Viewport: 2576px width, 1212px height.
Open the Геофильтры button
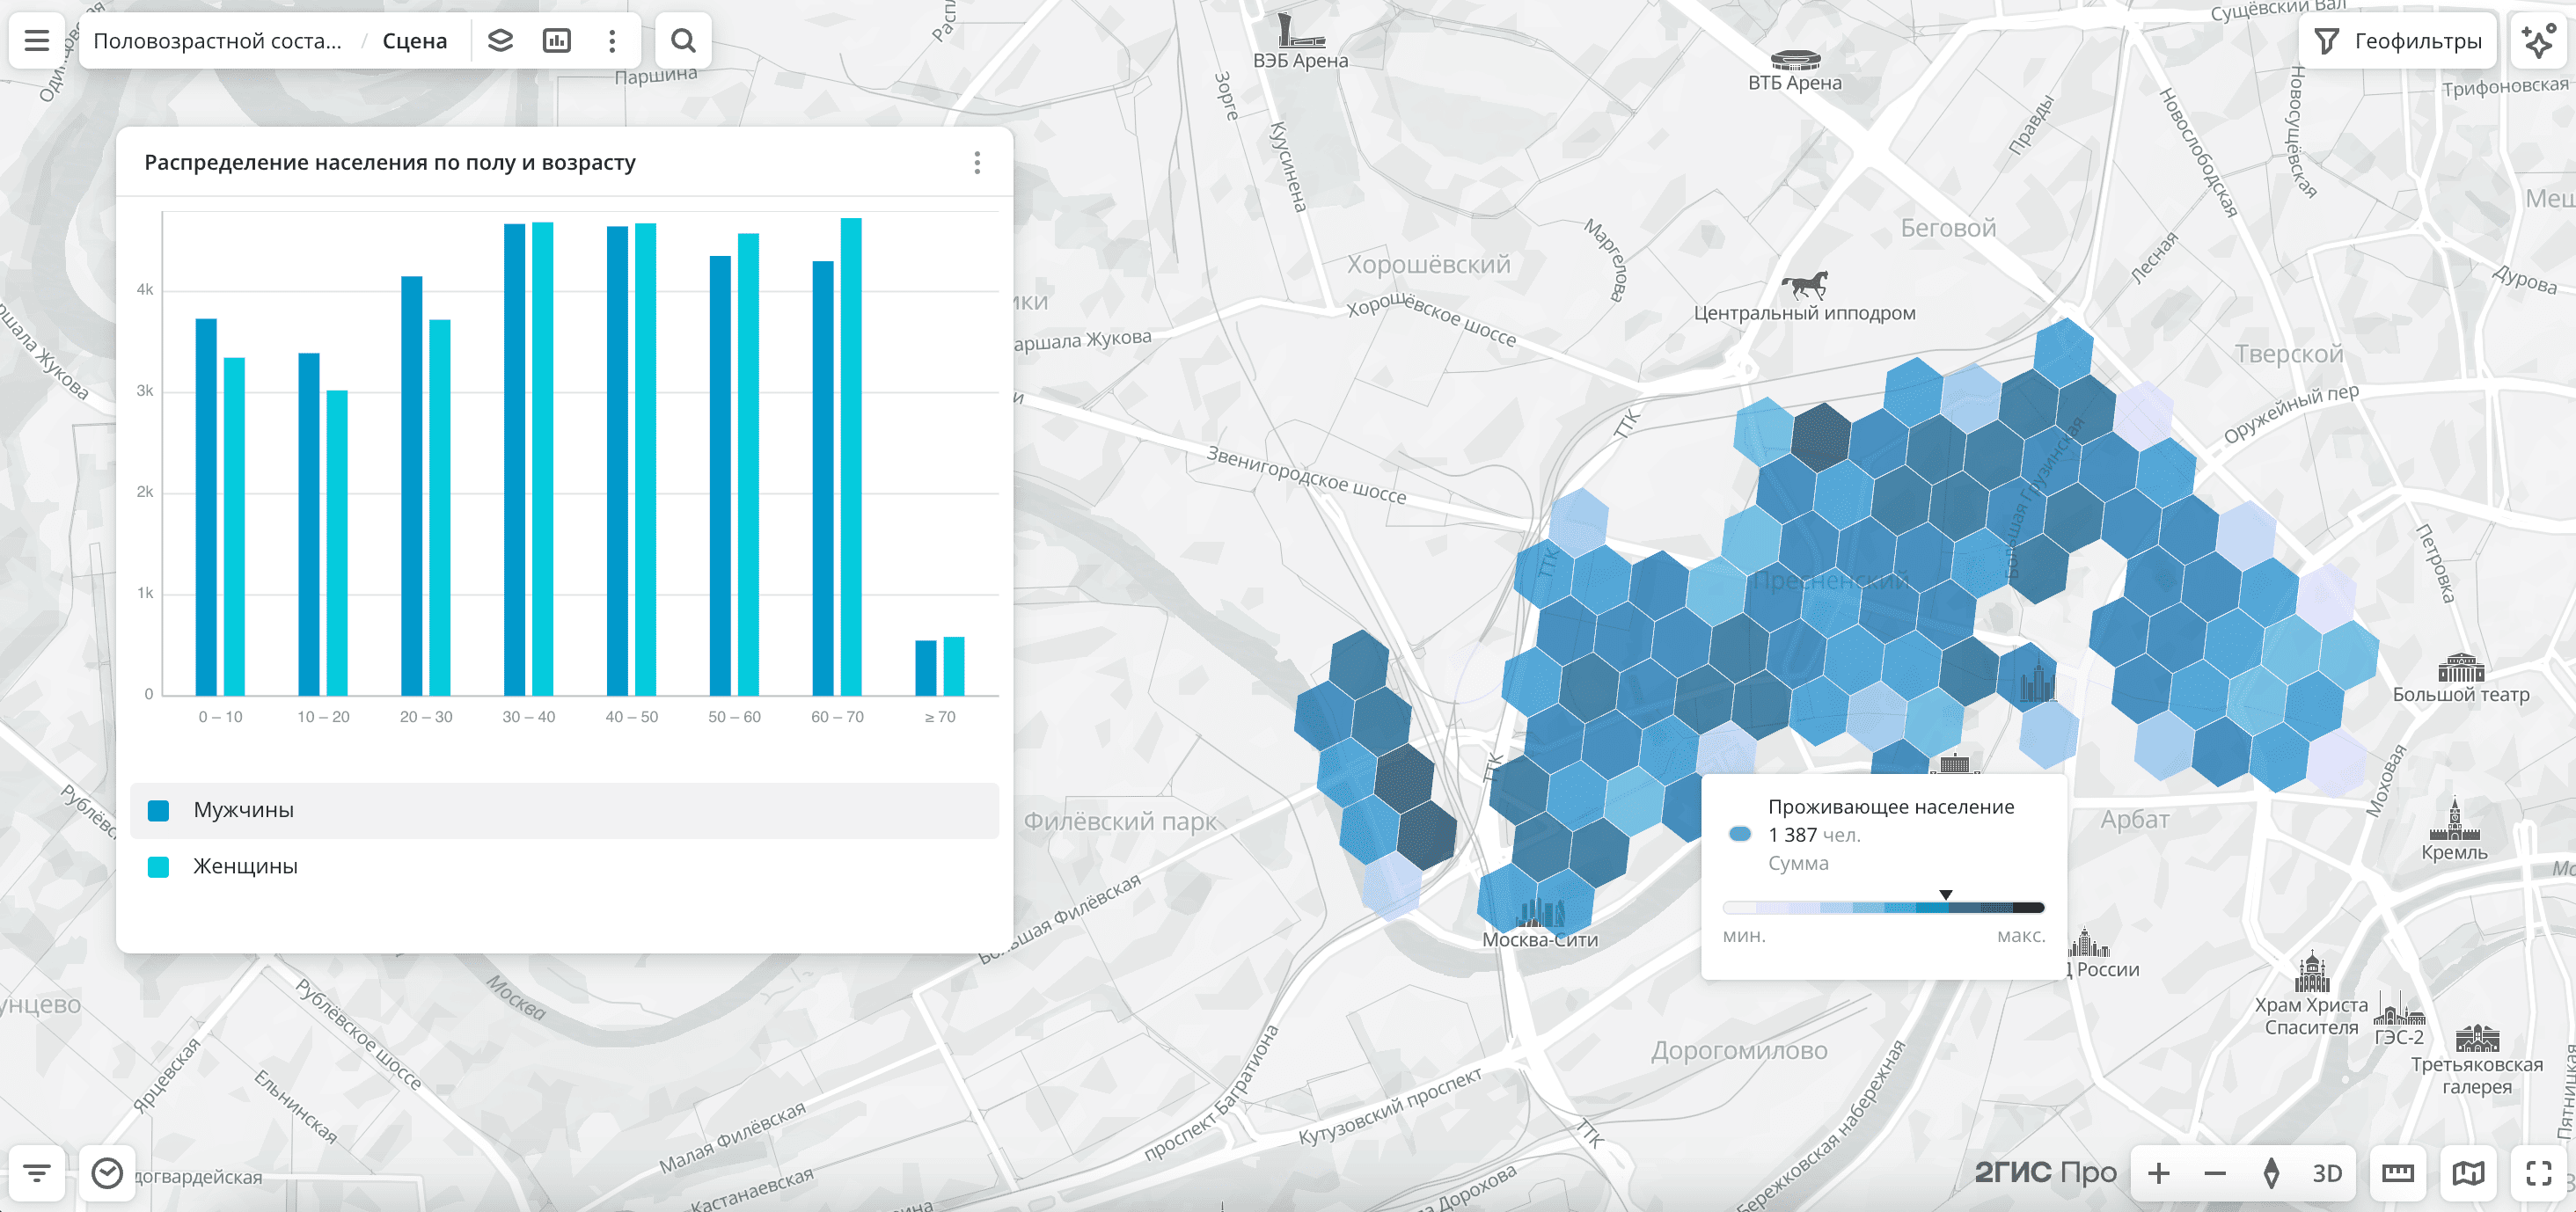pyautogui.click(x=2397, y=41)
